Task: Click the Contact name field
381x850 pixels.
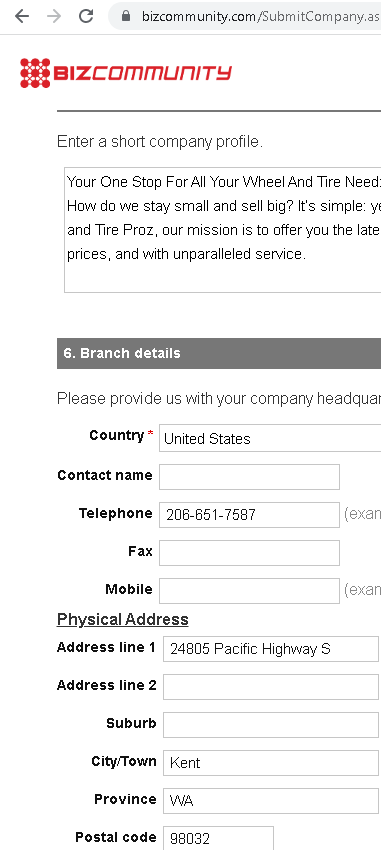Action: point(249,477)
